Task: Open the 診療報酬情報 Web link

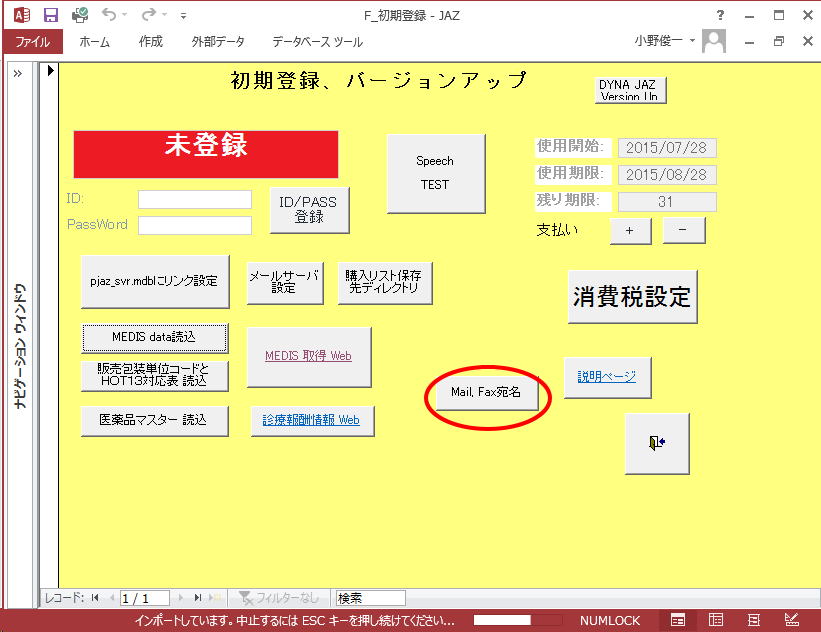Action: [x=312, y=420]
